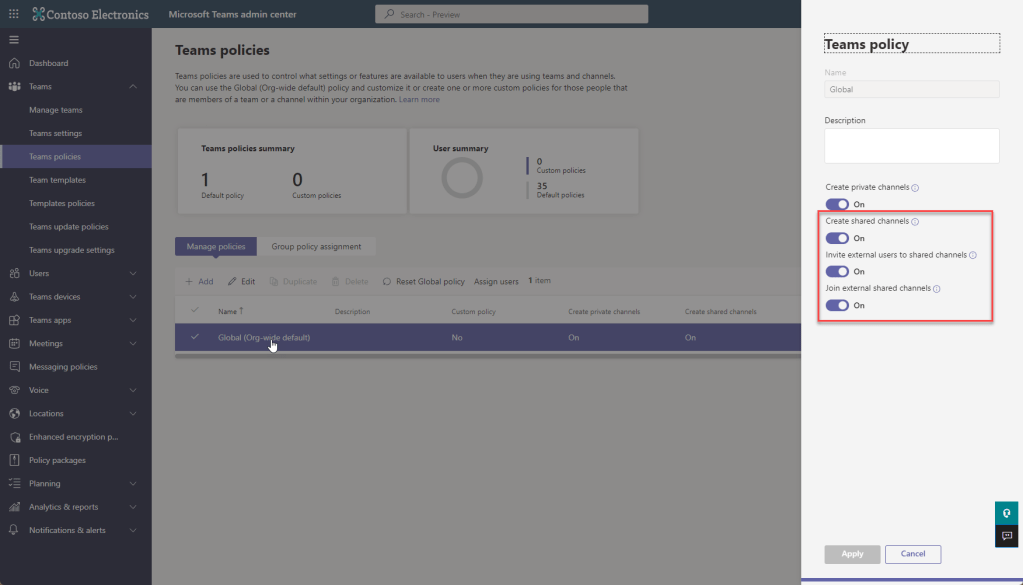Screen dimensions: 1023x585
Task: Turn off Create private channels toggle
Action: (837, 204)
